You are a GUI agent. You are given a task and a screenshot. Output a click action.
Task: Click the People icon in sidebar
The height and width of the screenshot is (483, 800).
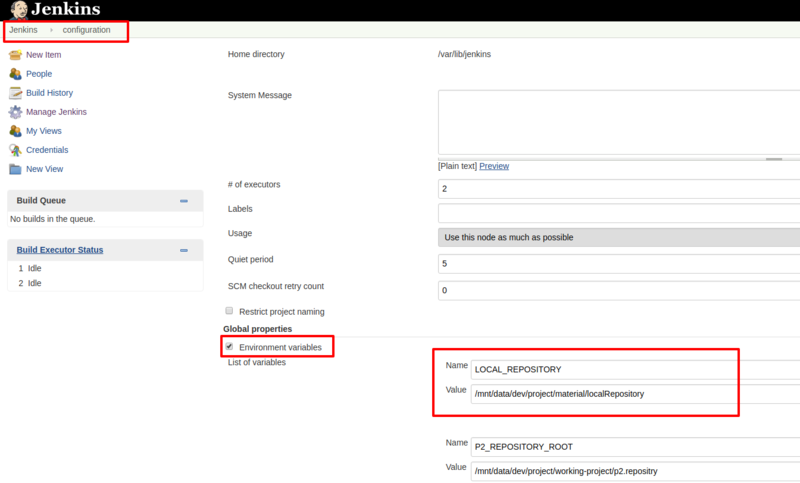click(x=15, y=74)
